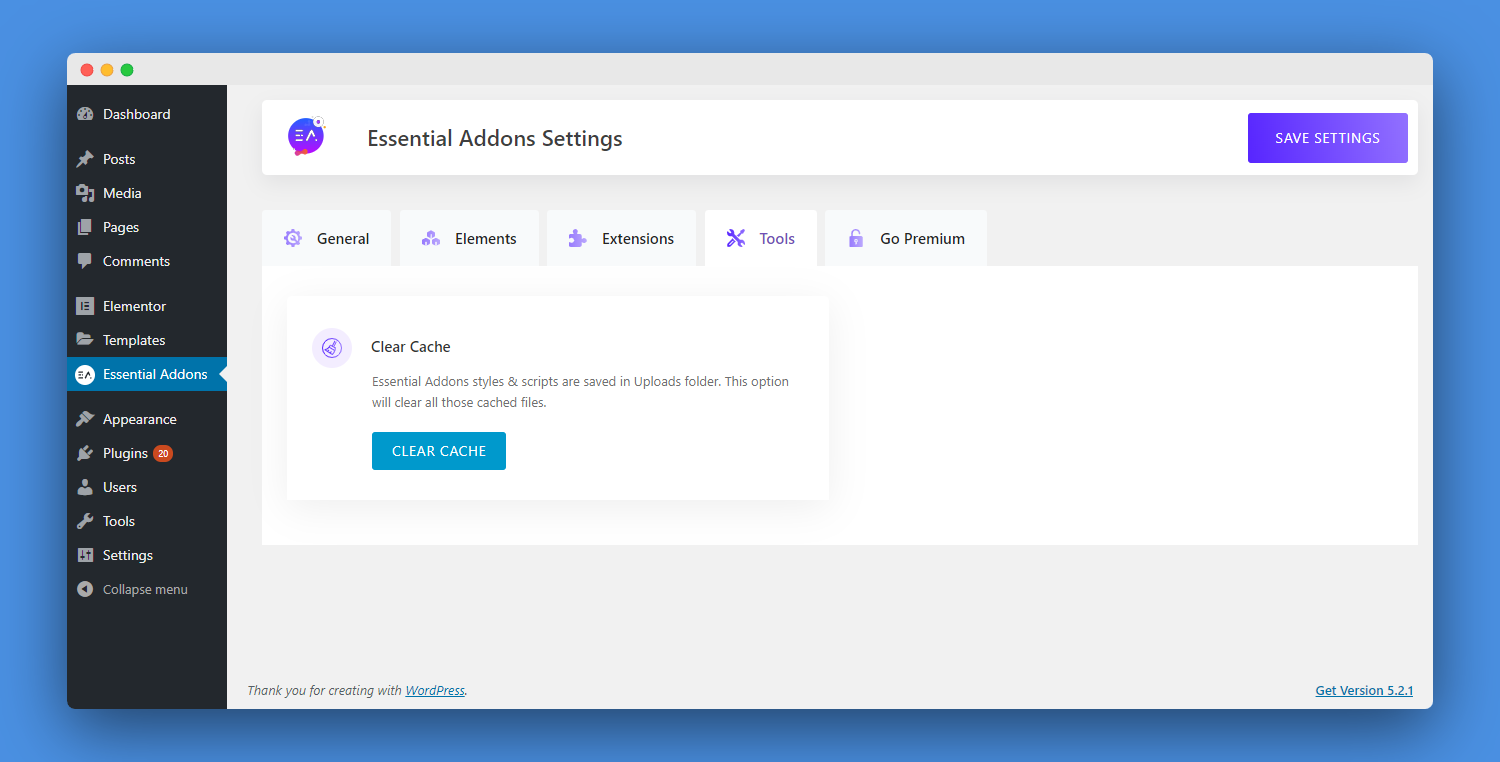The width and height of the screenshot is (1500, 762).
Task: Click the puzzle icon on Extensions tab
Action: tap(577, 238)
